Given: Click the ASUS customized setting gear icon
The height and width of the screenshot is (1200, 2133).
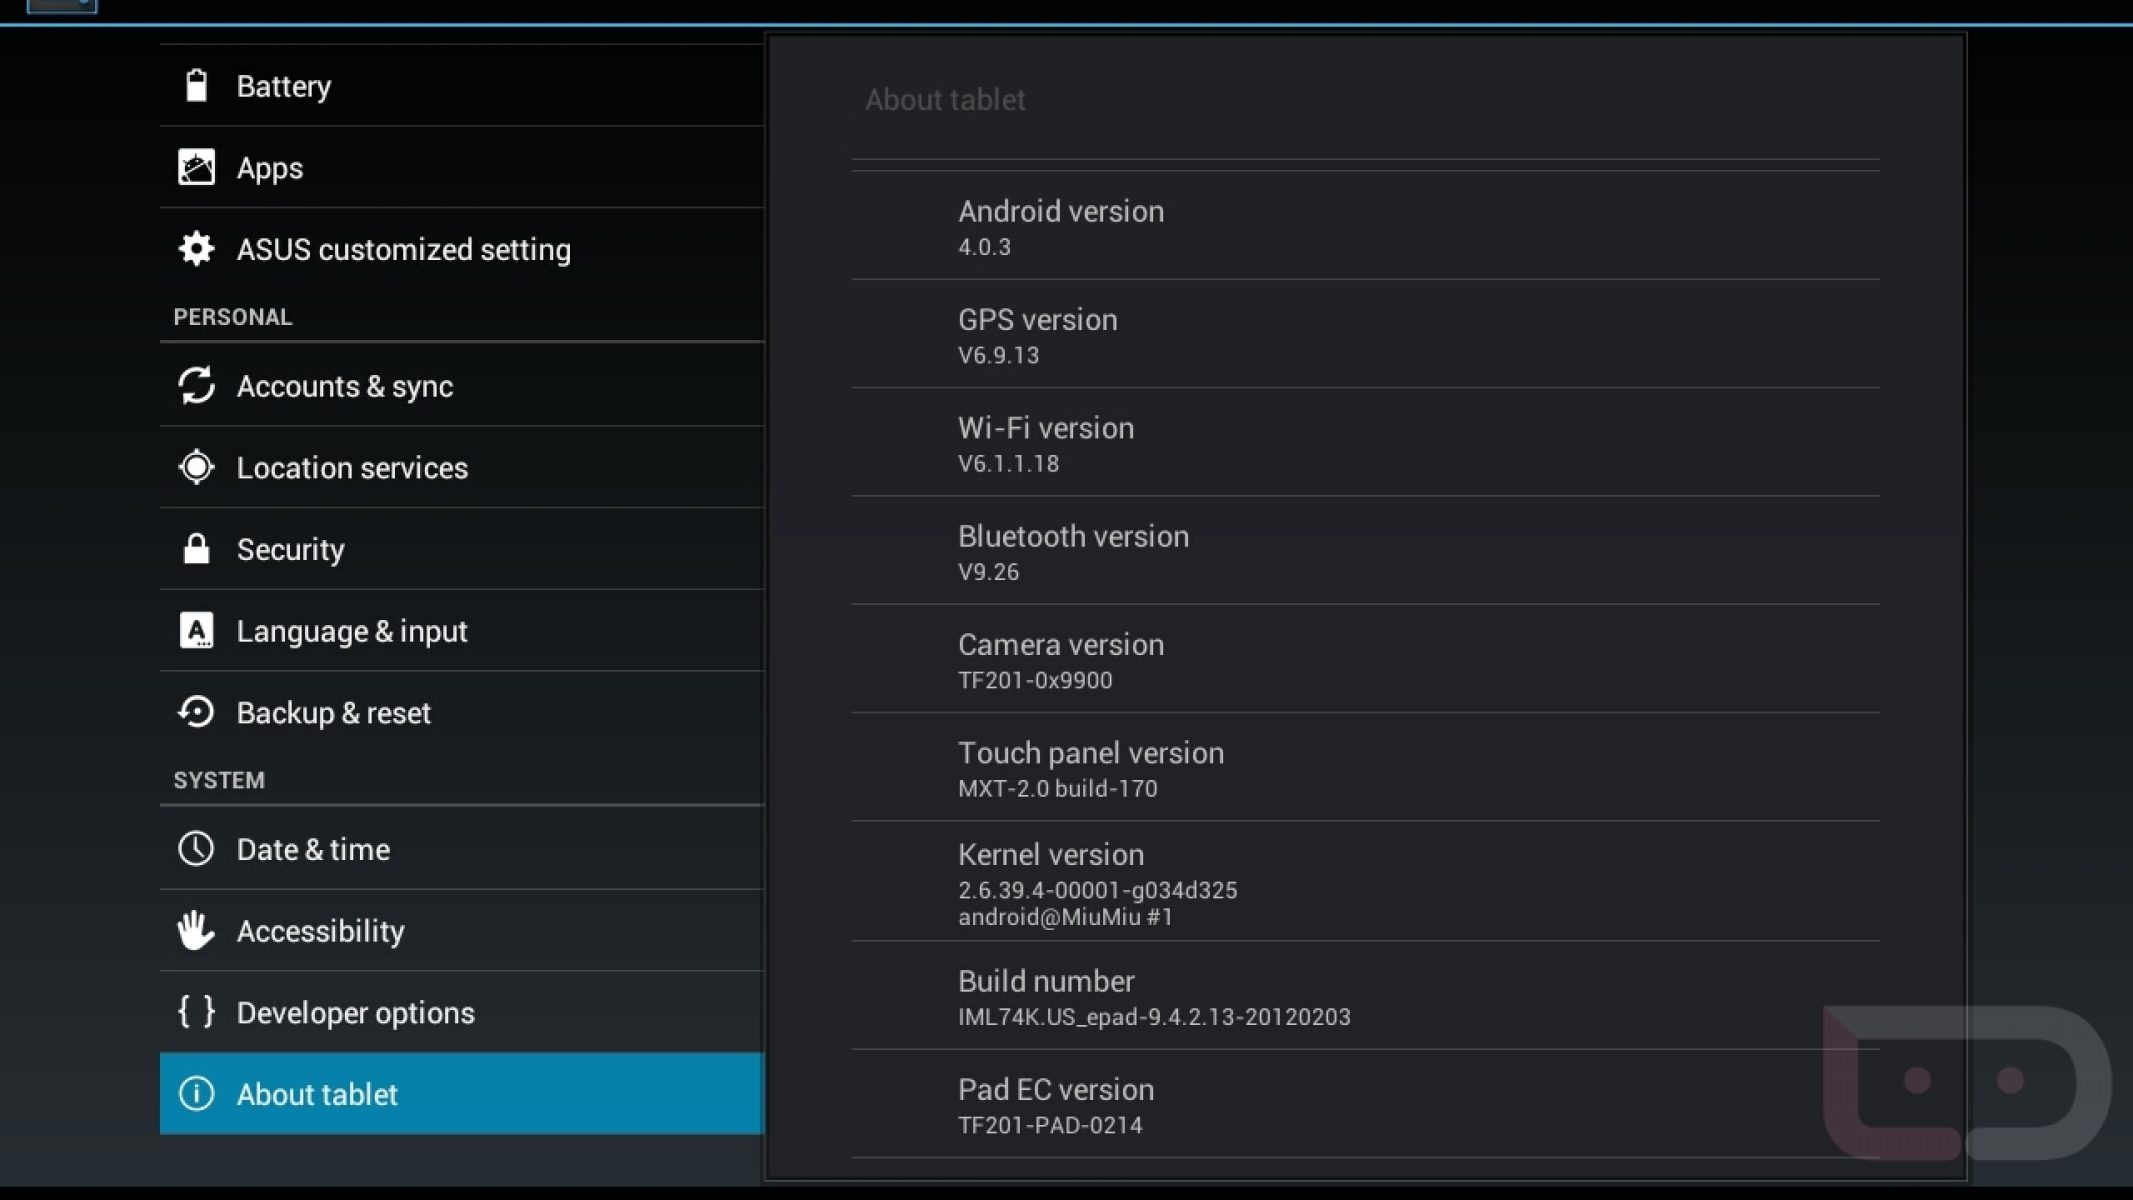Looking at the screenshot, I should (x=196, y=249).
